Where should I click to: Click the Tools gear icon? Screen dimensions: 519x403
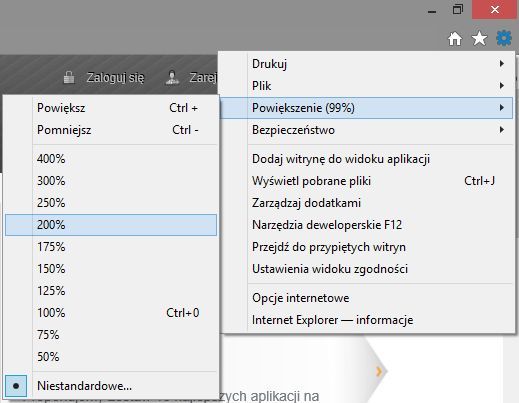(x=504, y=38)
